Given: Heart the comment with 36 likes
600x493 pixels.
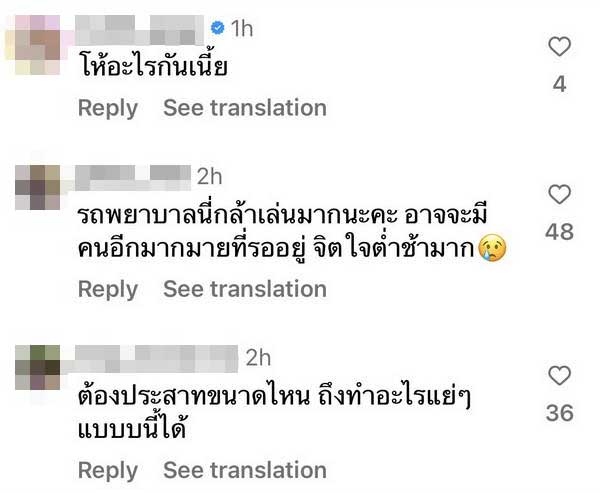Looking at the screenshot, I should point(560,376).
